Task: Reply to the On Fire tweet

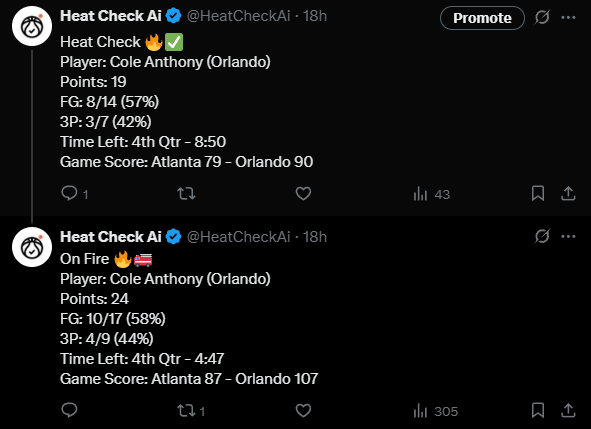Action: coord(69,410)
